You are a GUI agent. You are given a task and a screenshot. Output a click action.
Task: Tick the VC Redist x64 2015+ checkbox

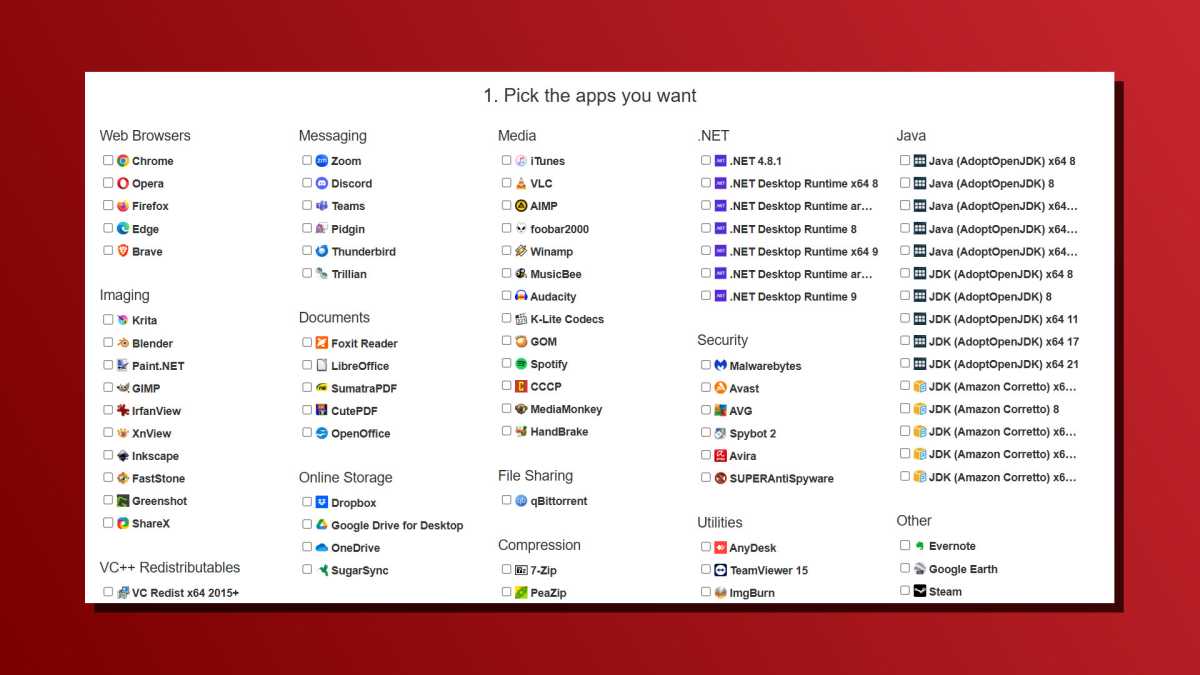108,592
